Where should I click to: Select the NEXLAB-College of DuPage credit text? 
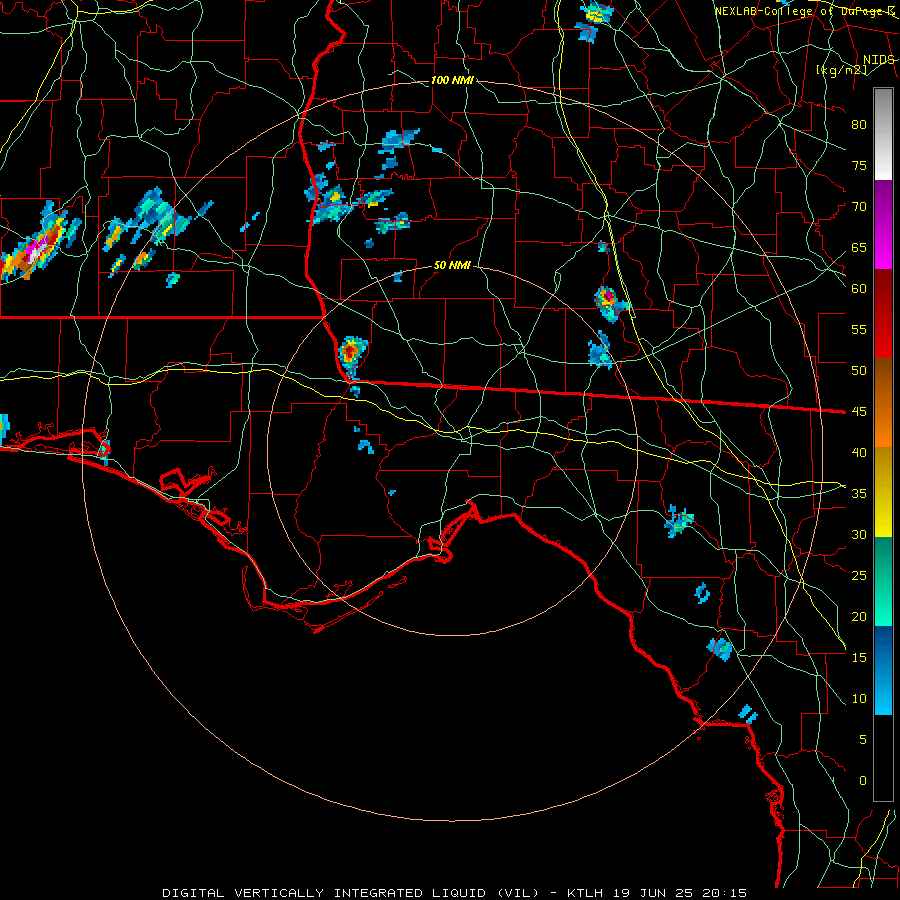point(804,11)
